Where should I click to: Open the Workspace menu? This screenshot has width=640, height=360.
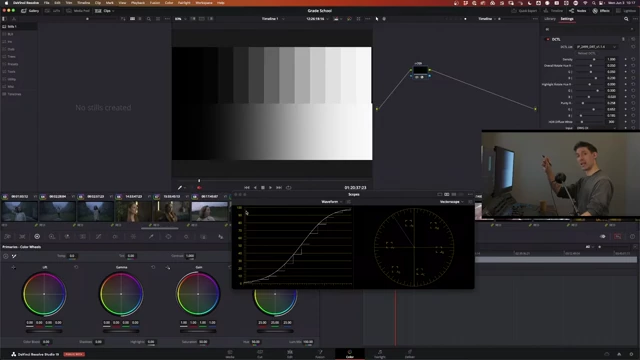[204, 3]
